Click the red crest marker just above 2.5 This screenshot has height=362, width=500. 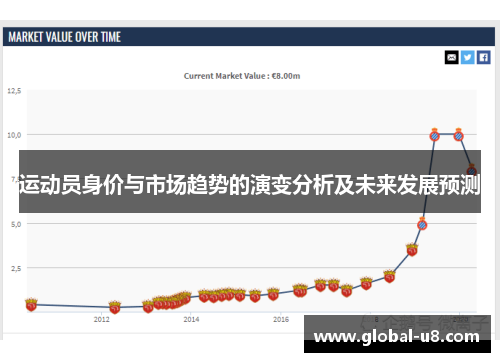412,249
